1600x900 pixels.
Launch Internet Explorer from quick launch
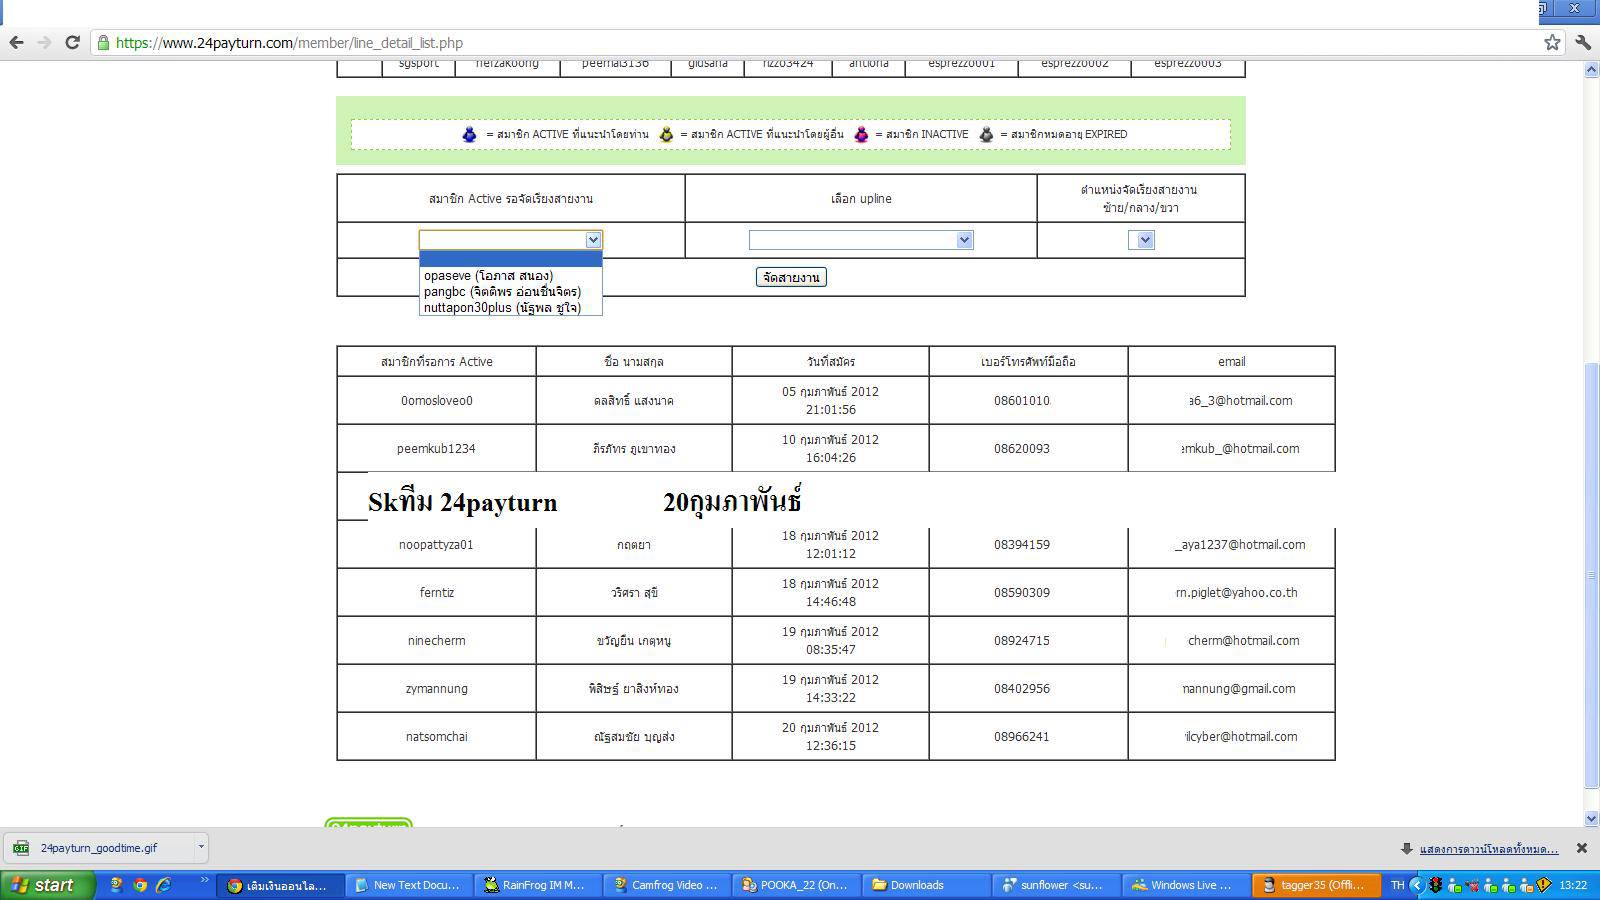163,885
